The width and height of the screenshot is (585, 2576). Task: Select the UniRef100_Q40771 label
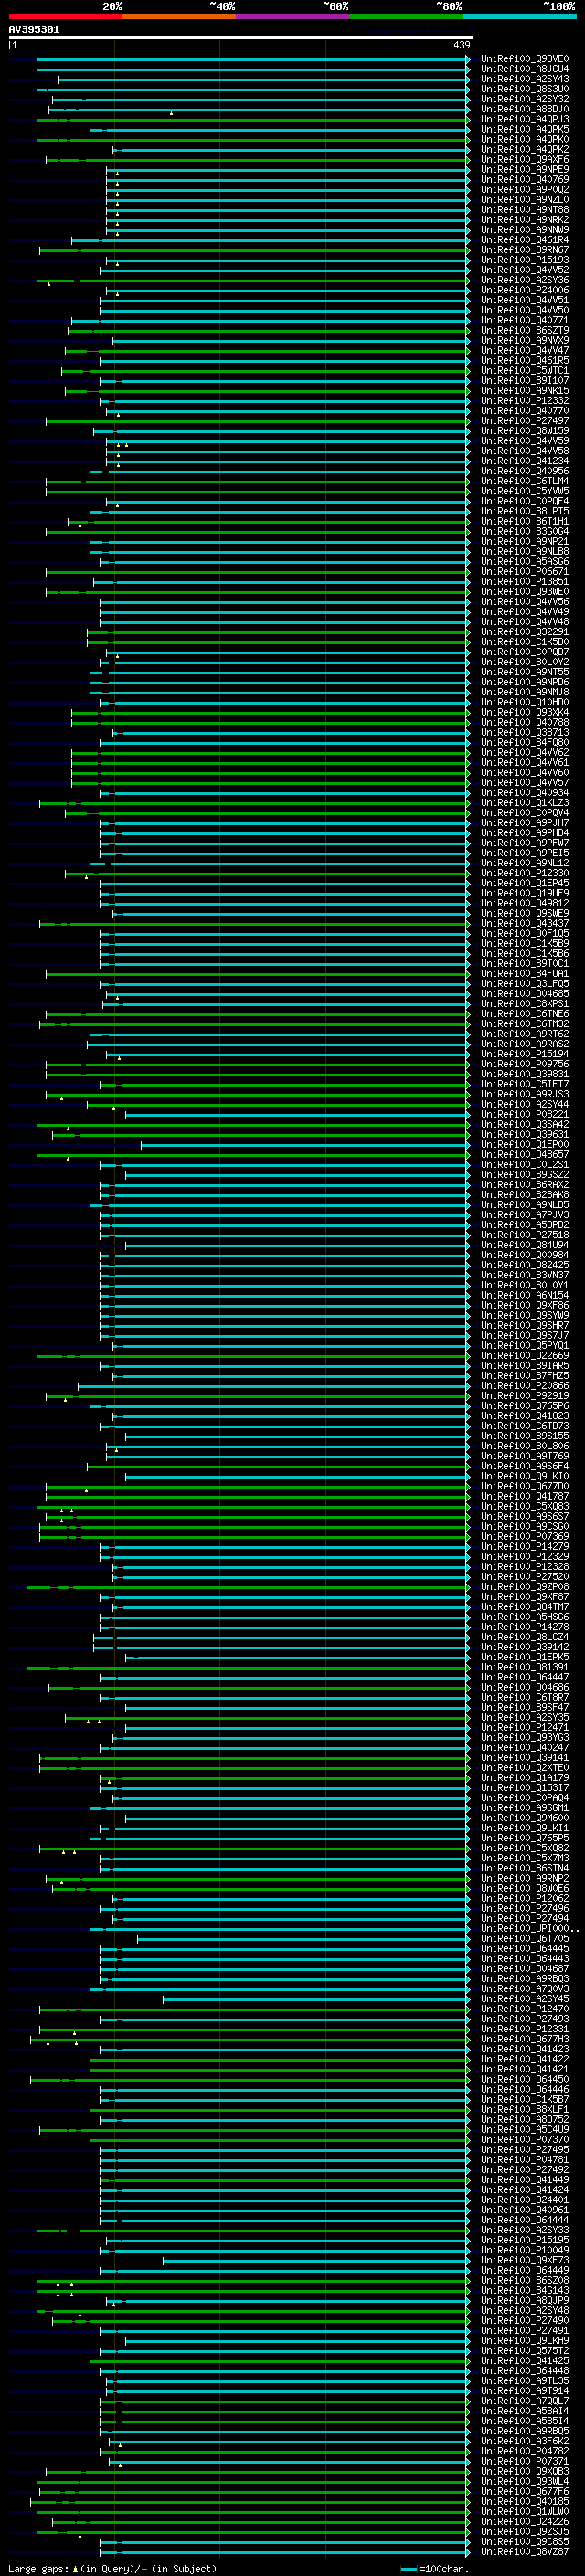click(x=525, y=320)
